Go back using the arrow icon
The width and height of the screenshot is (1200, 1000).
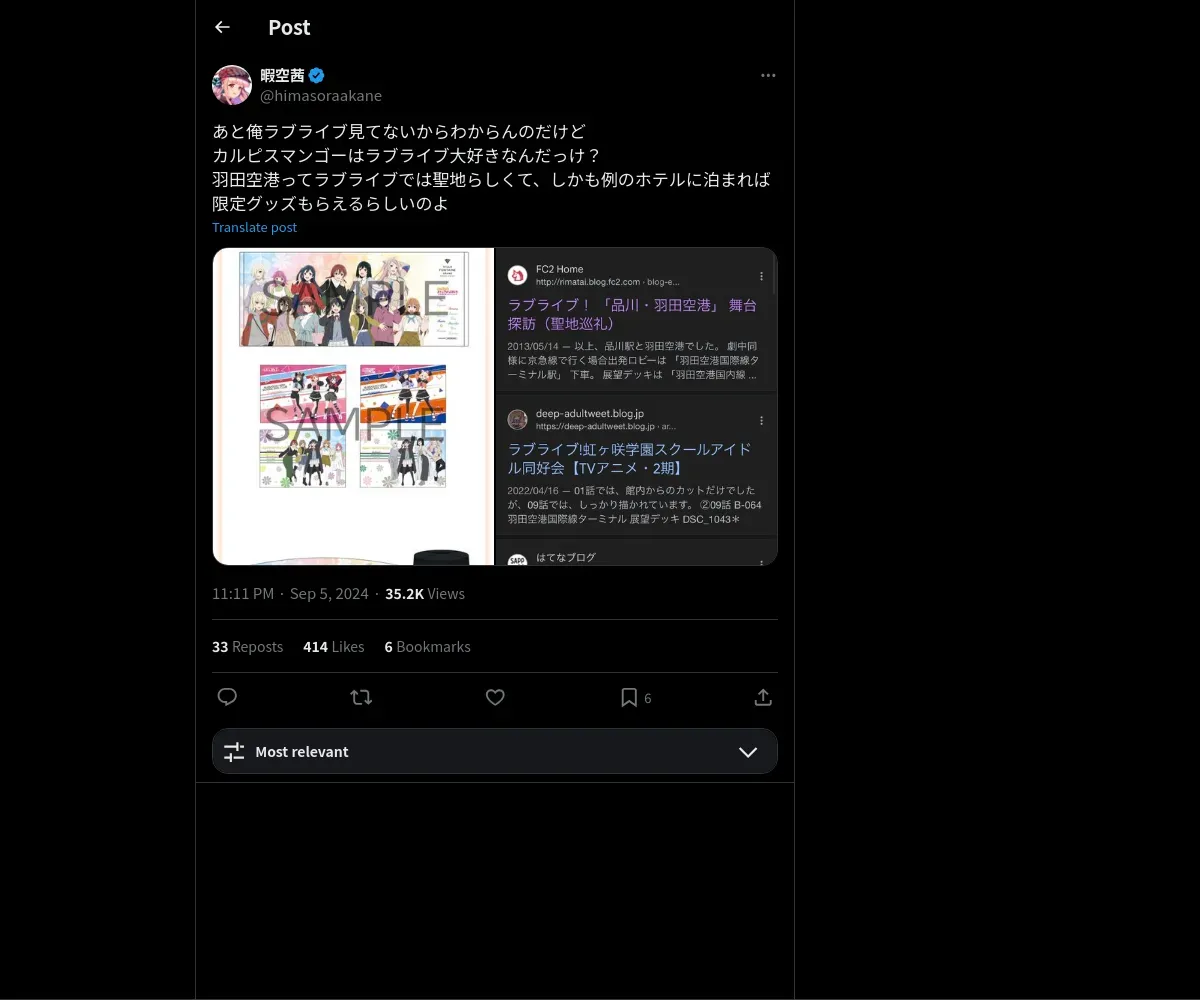point(222,27)
